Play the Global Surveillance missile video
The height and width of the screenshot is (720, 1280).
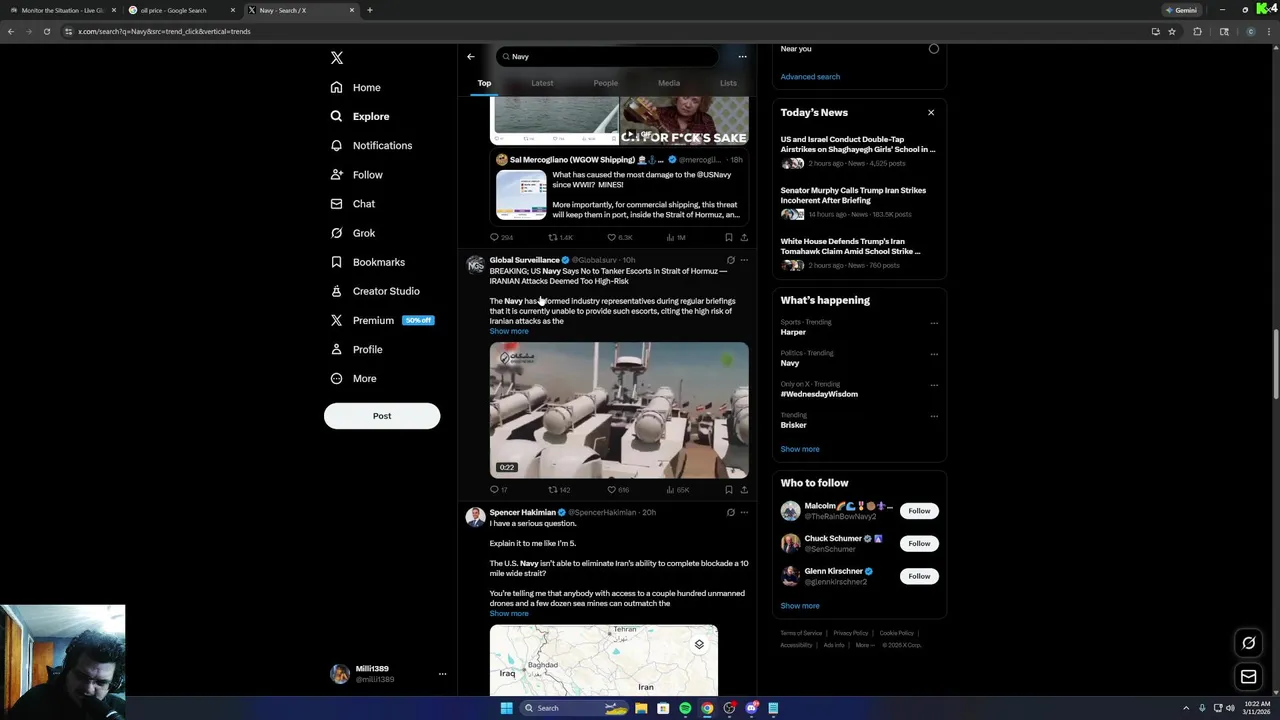[x=619, y=410]
